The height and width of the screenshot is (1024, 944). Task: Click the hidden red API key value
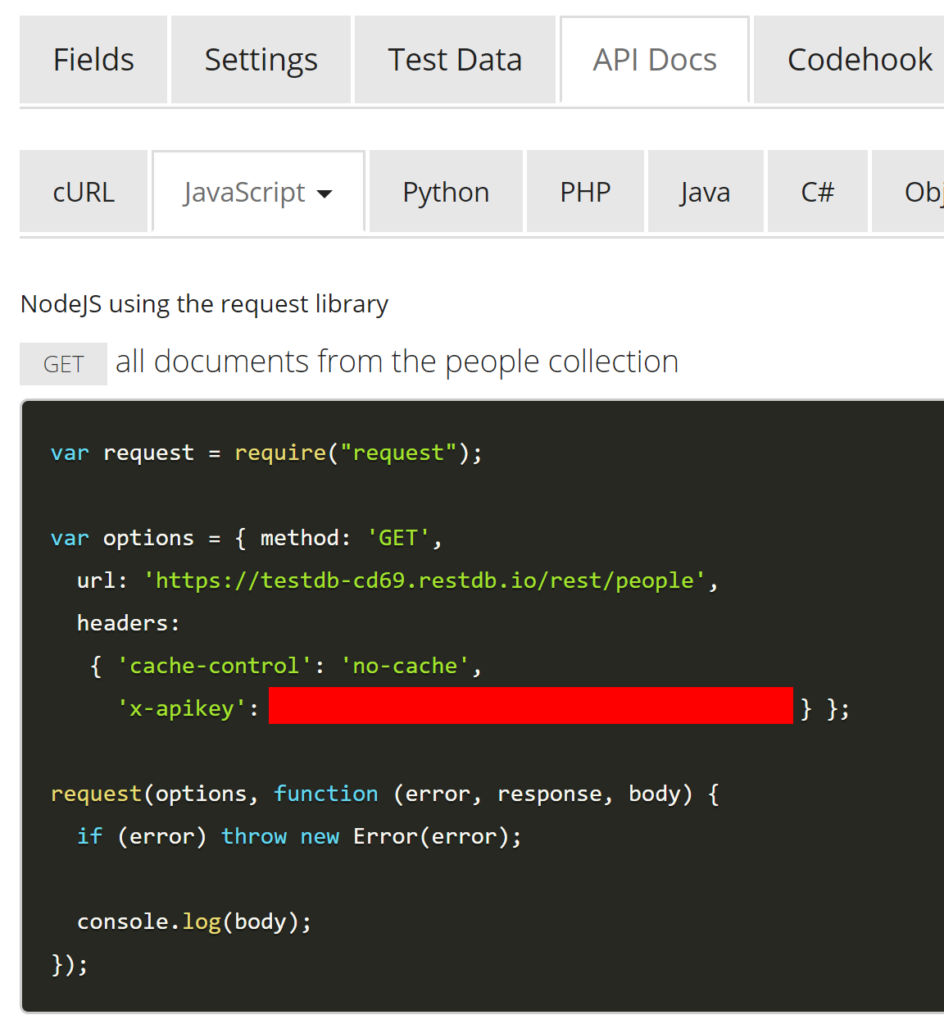(530, 706)
